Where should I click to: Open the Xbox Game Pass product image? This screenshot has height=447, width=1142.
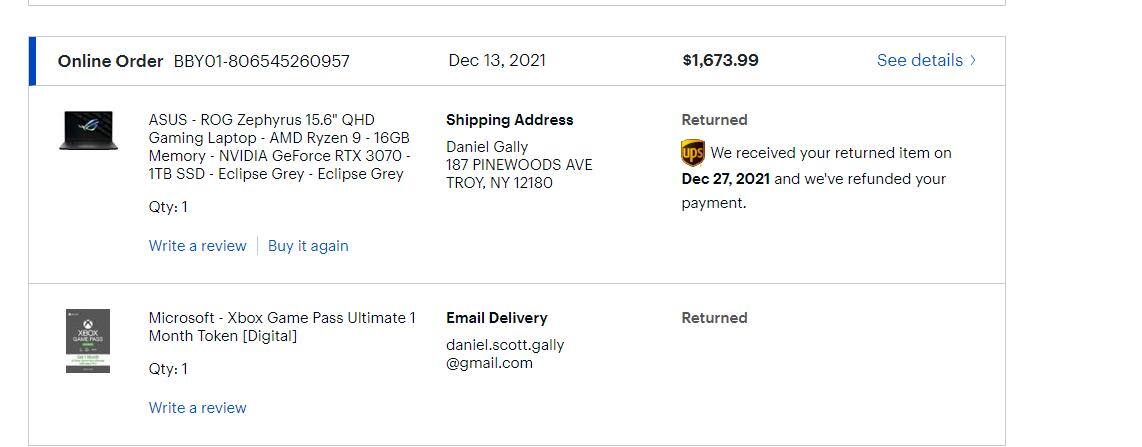coord(88,341)
